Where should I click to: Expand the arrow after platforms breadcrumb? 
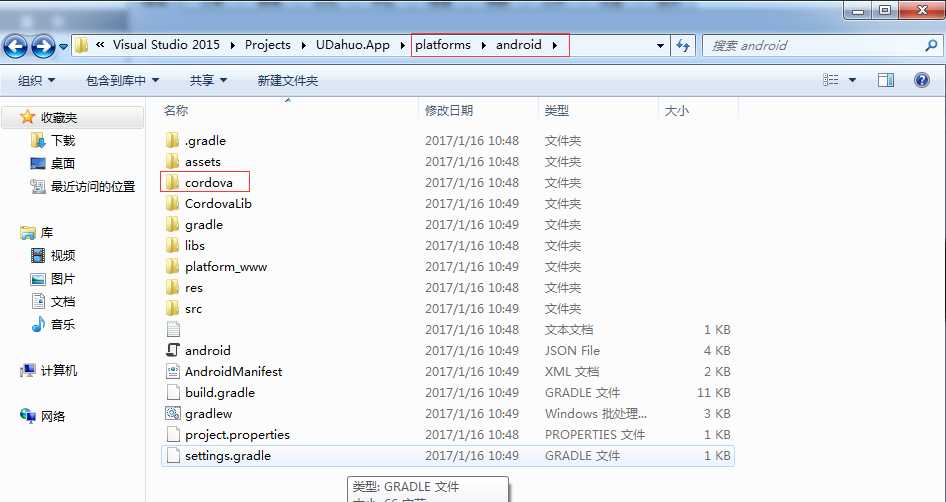point(483,45)
